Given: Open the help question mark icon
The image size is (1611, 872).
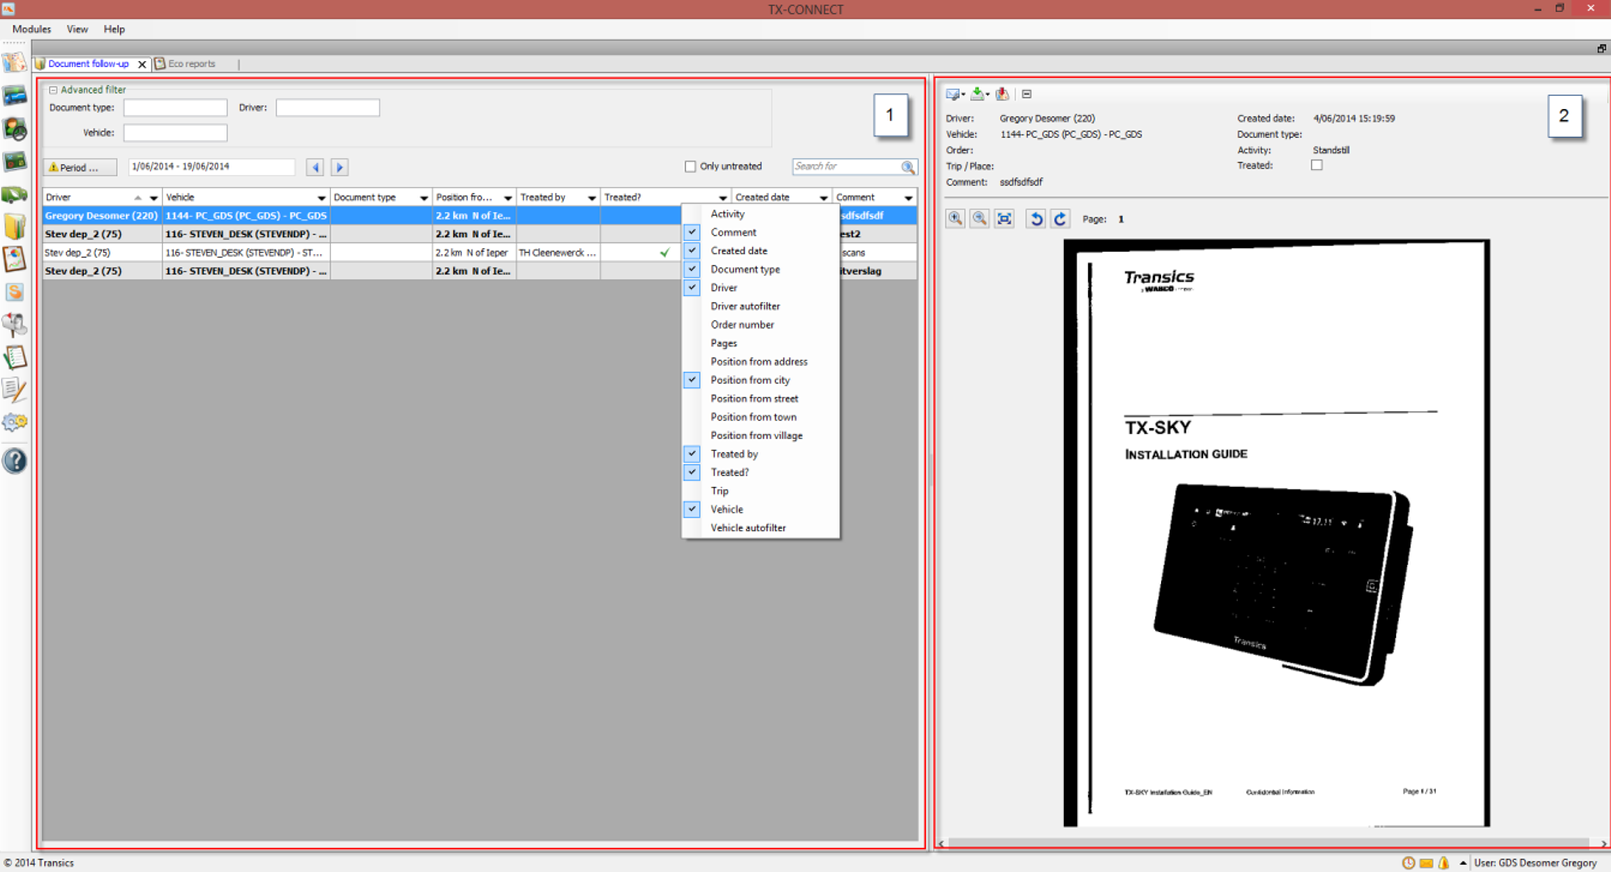Looking at the screenshot, I should point(15,461).
